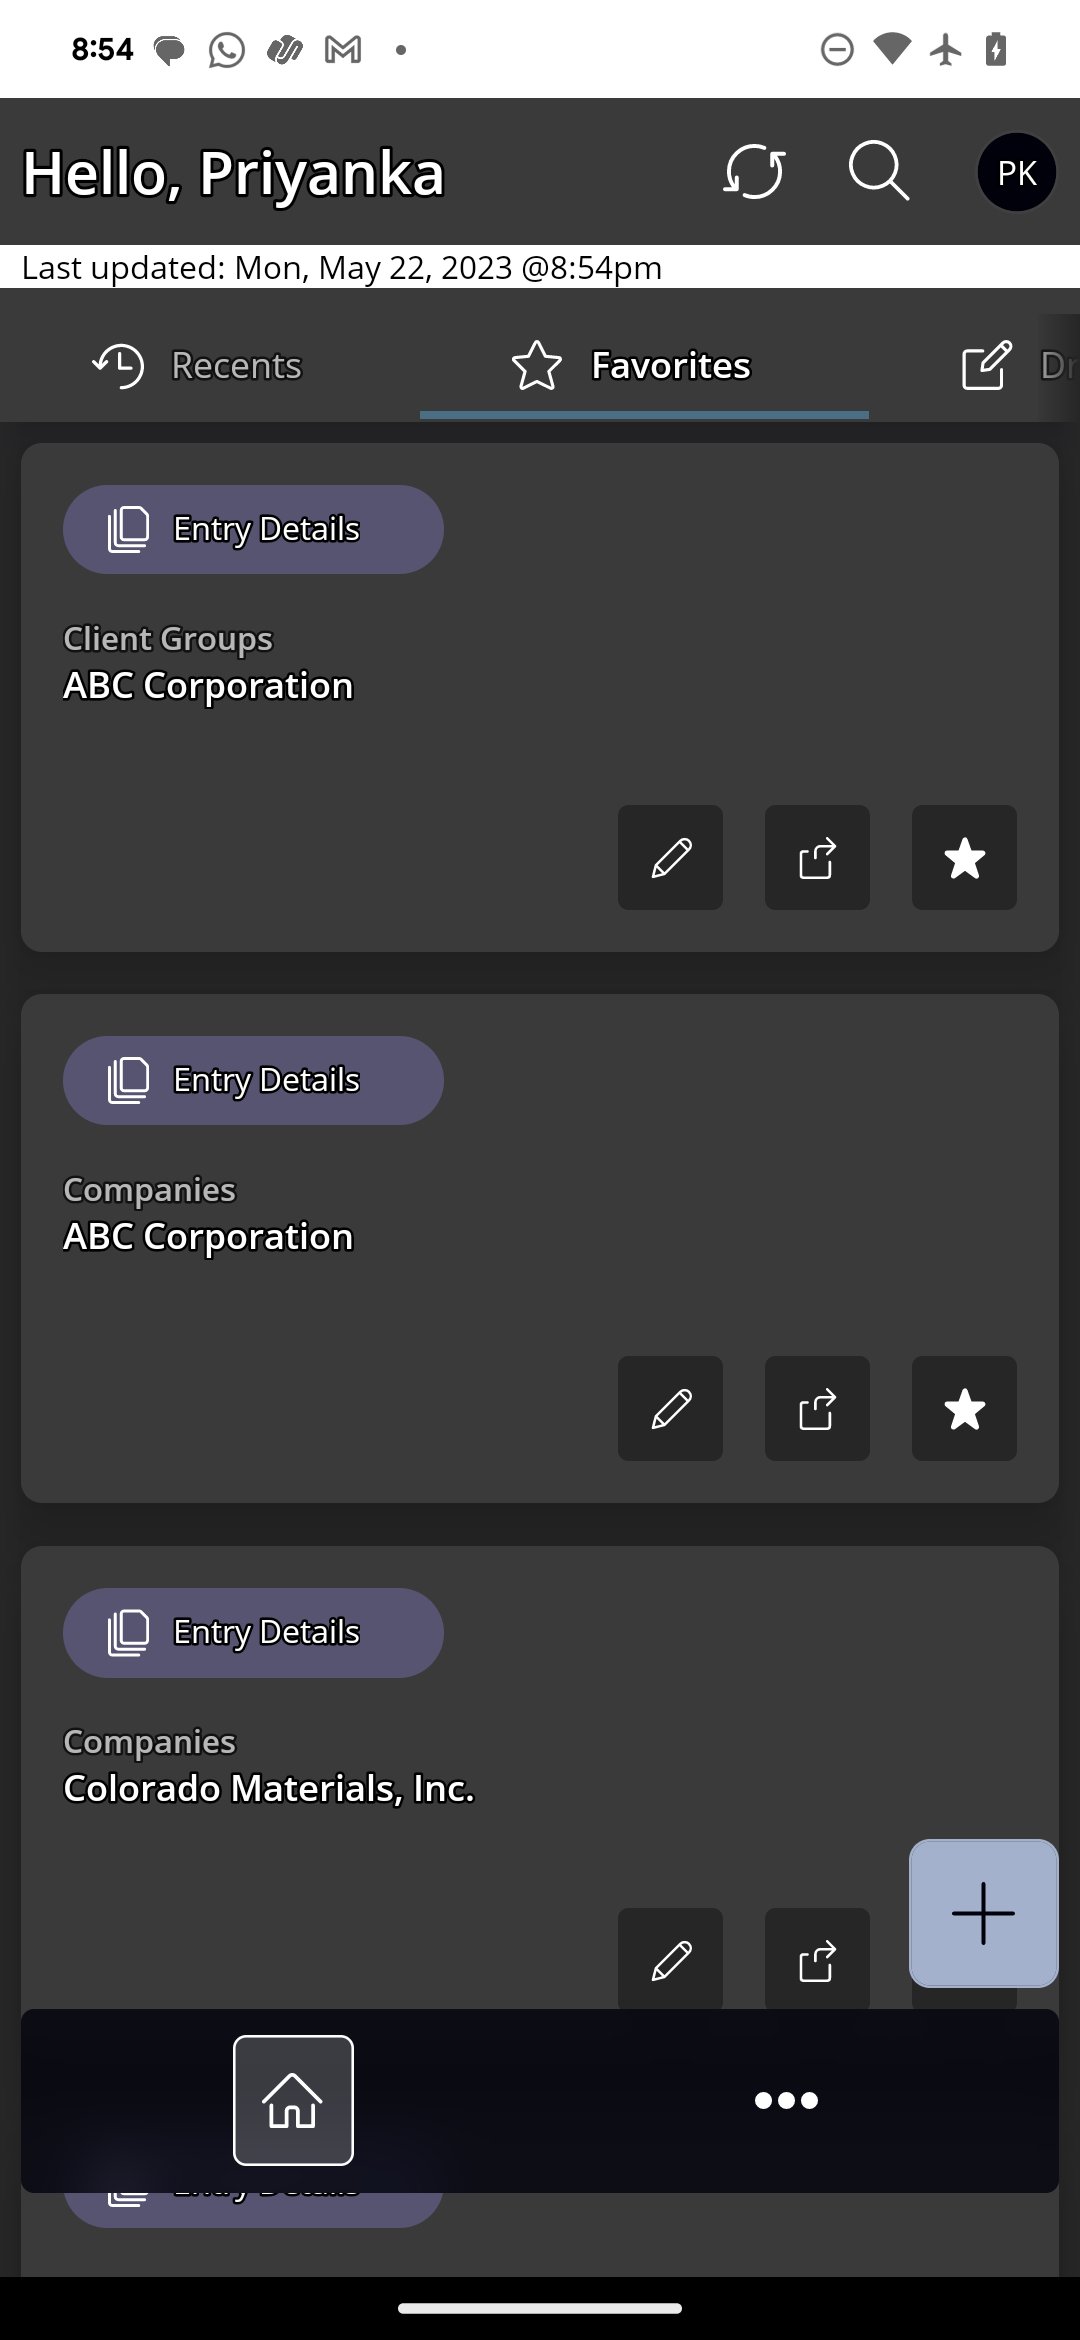Image resolution: width=1080 pixels, height=2340 pixels.
Task: Toggle the star on Companies ABC Corporation
Action: (963, 1409)
